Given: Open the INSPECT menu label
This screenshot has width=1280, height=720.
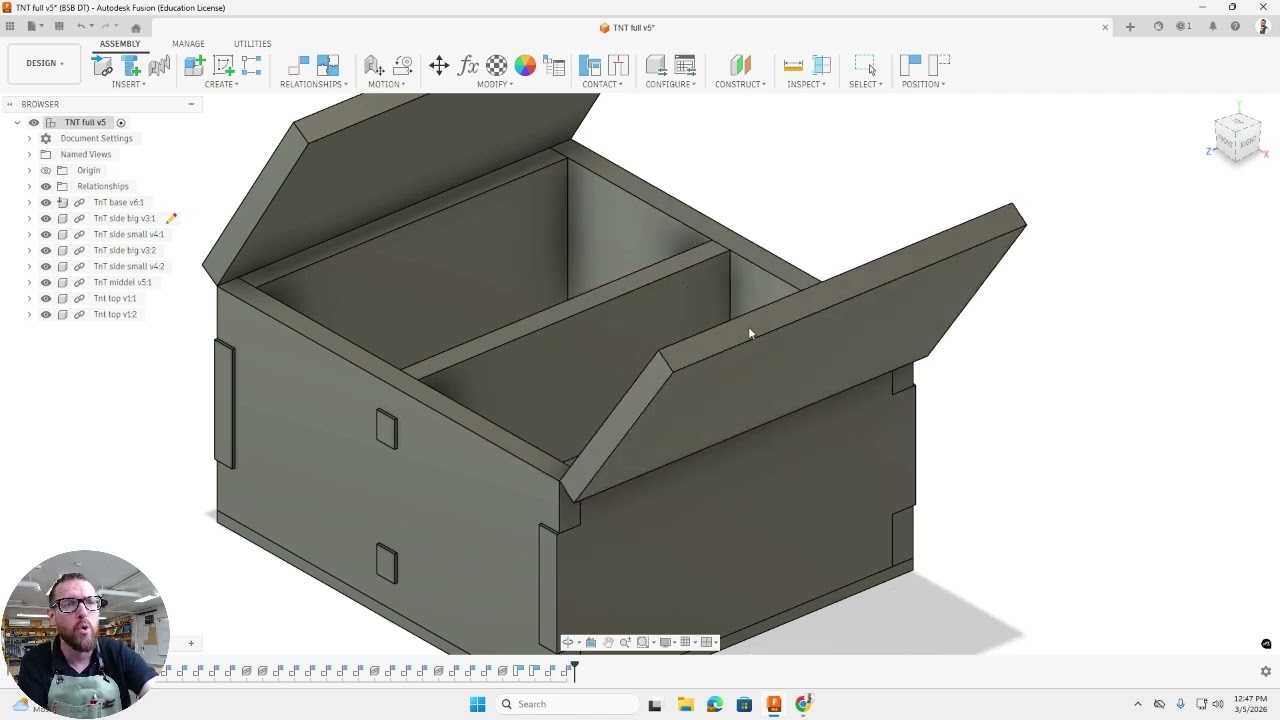Looking at the screenshot, I should [806, 84].
